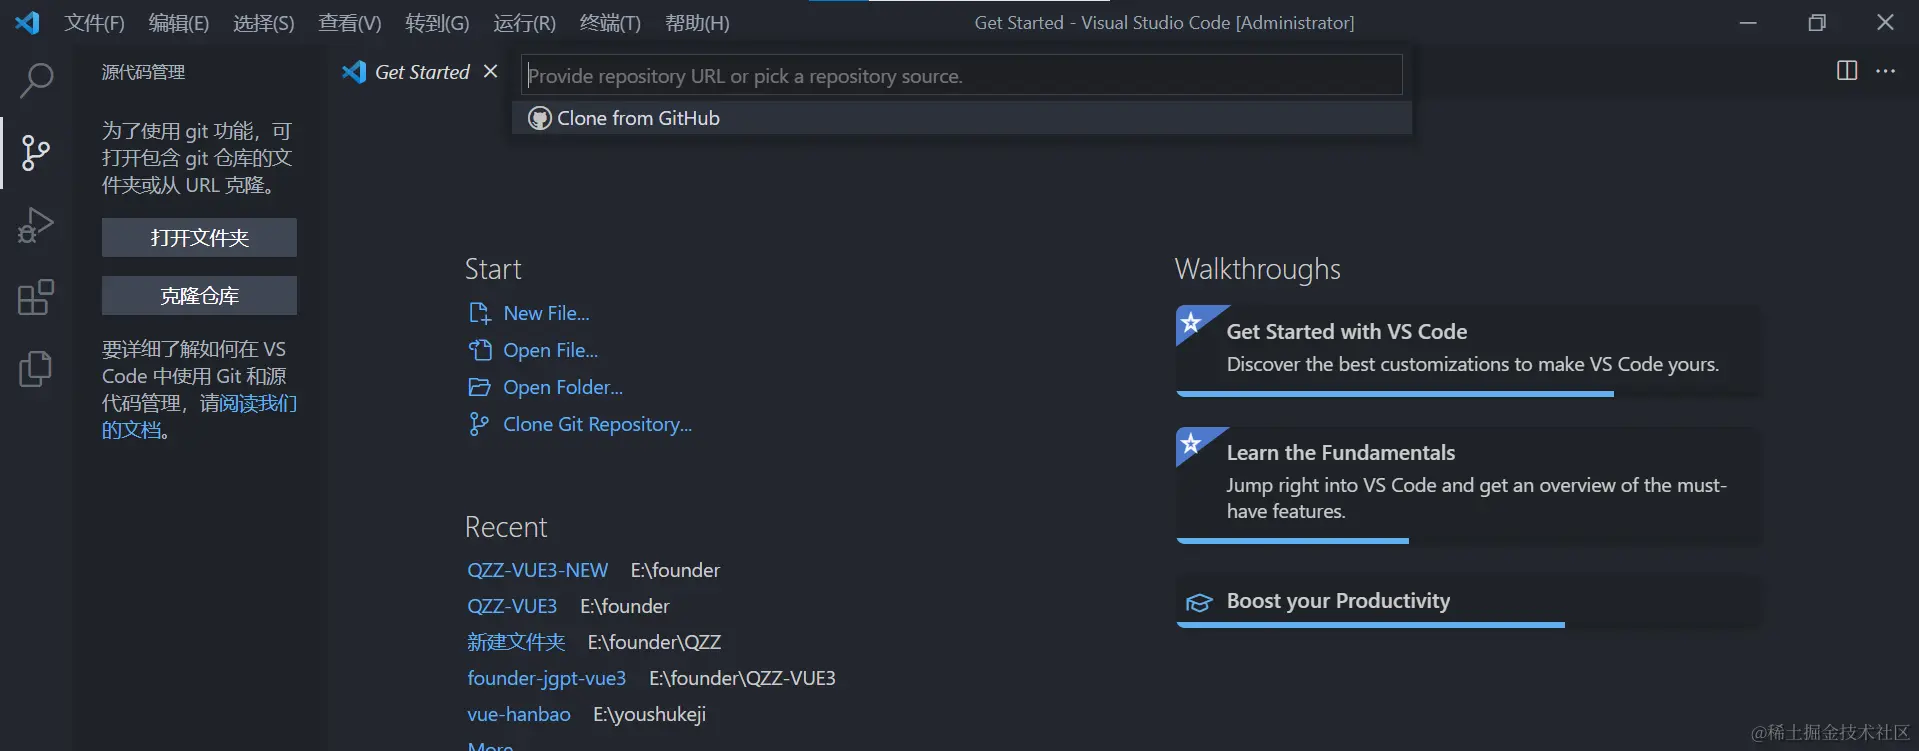The image size is (1919, 751).
Task: Click progress bar under Learn the Fundamentals
Action: (1293, 541)
